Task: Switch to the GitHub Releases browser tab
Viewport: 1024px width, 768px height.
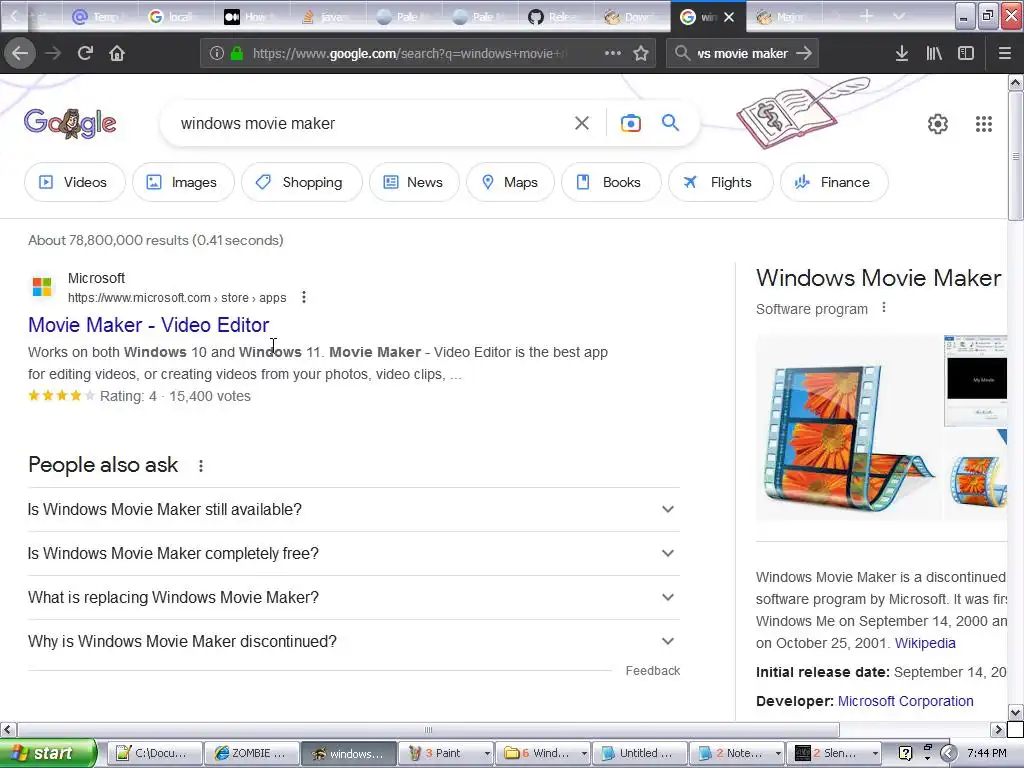Action: point(555,16)
